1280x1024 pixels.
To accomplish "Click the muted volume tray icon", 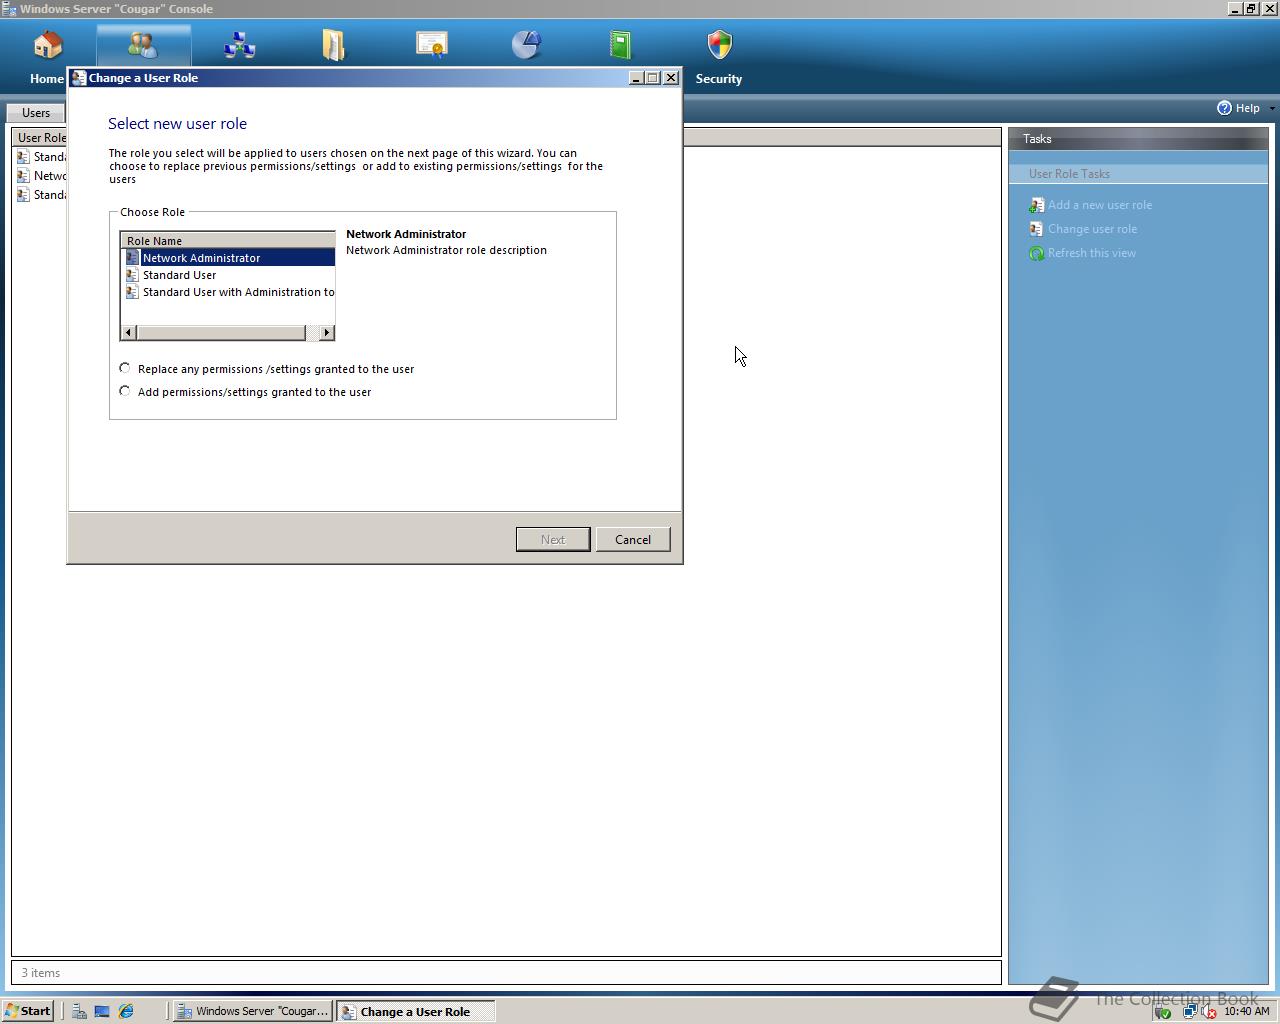I will click(1208, 1011).
